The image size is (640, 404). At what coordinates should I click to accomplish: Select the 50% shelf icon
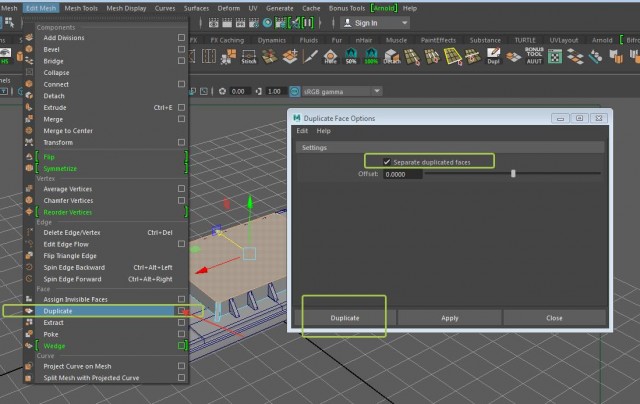[351, 57]
